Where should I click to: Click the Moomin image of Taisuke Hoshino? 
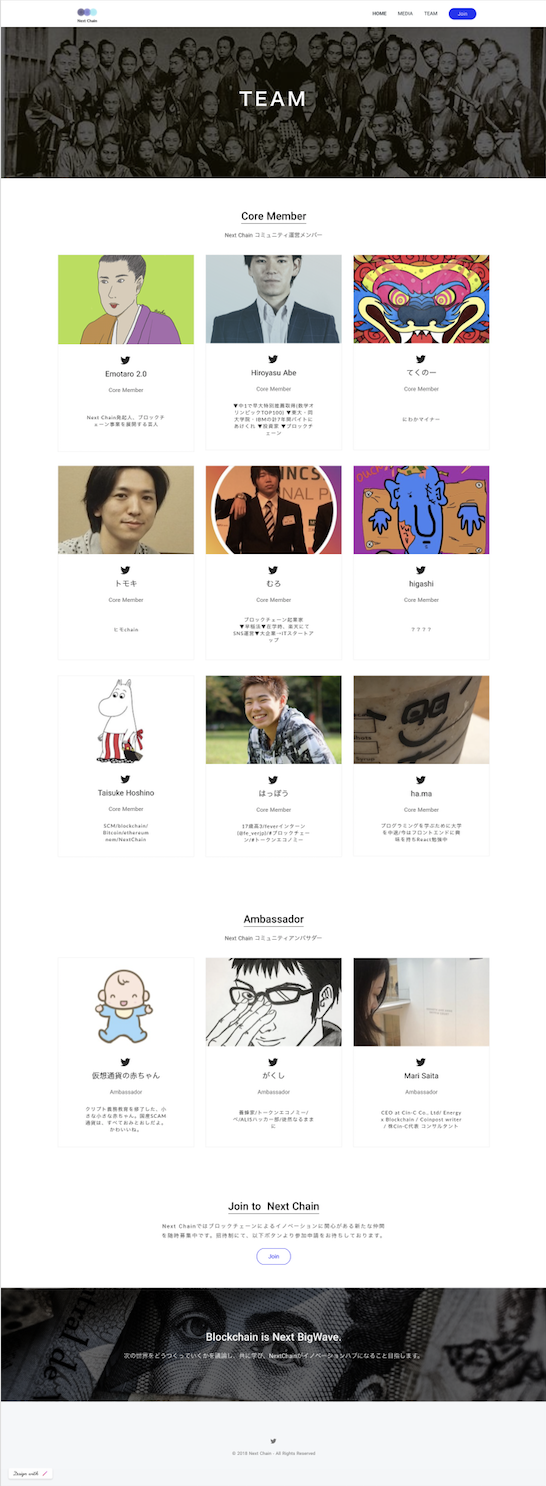coord(126,720)
